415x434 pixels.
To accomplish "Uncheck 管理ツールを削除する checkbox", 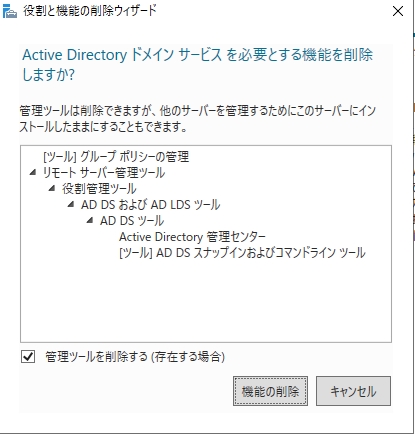I will [x=28, y=357].
